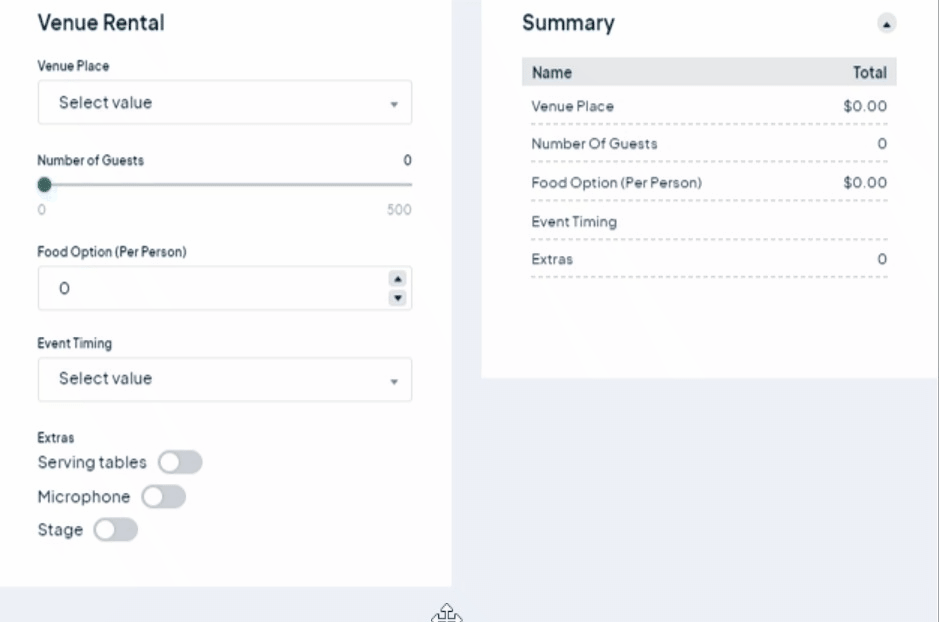
Task: Click the Summary panel heading
Action: point(568,23)
